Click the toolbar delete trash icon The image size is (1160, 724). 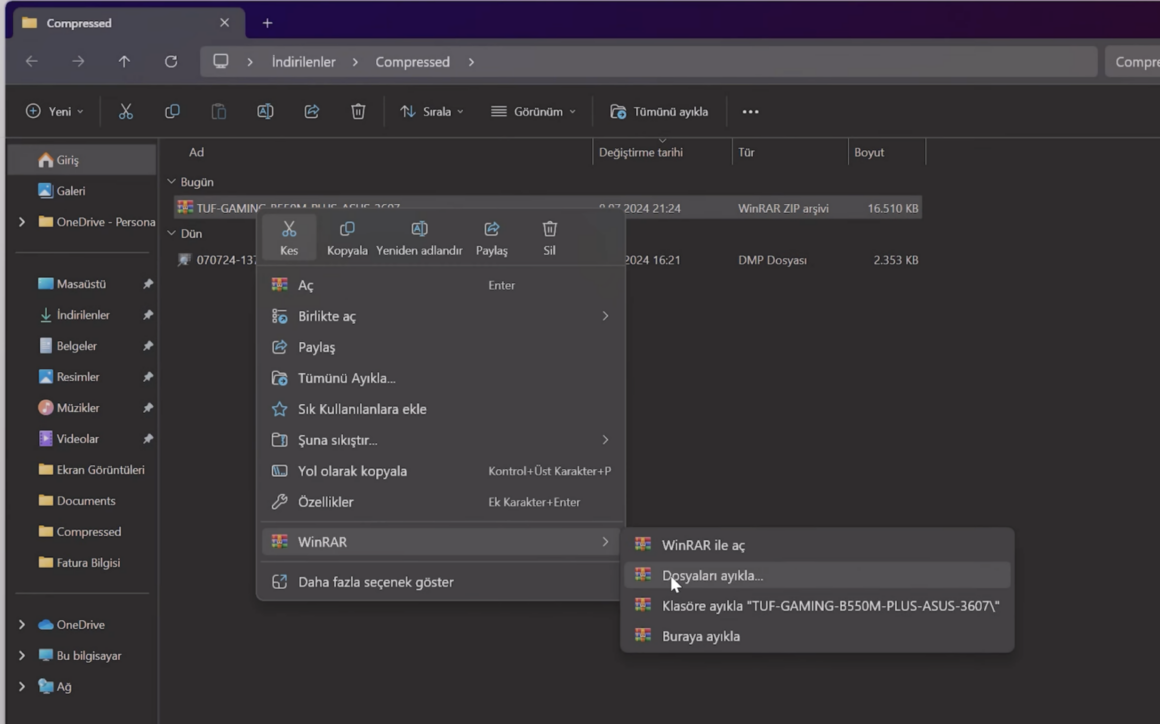click(358, 112)
